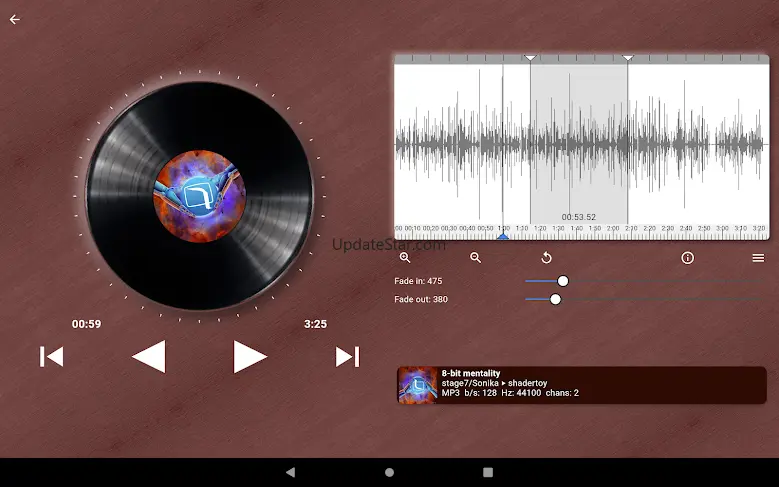This screenshot has height=487, width=779.
Task: Play the track in reverse
Action: click(149, 356)
